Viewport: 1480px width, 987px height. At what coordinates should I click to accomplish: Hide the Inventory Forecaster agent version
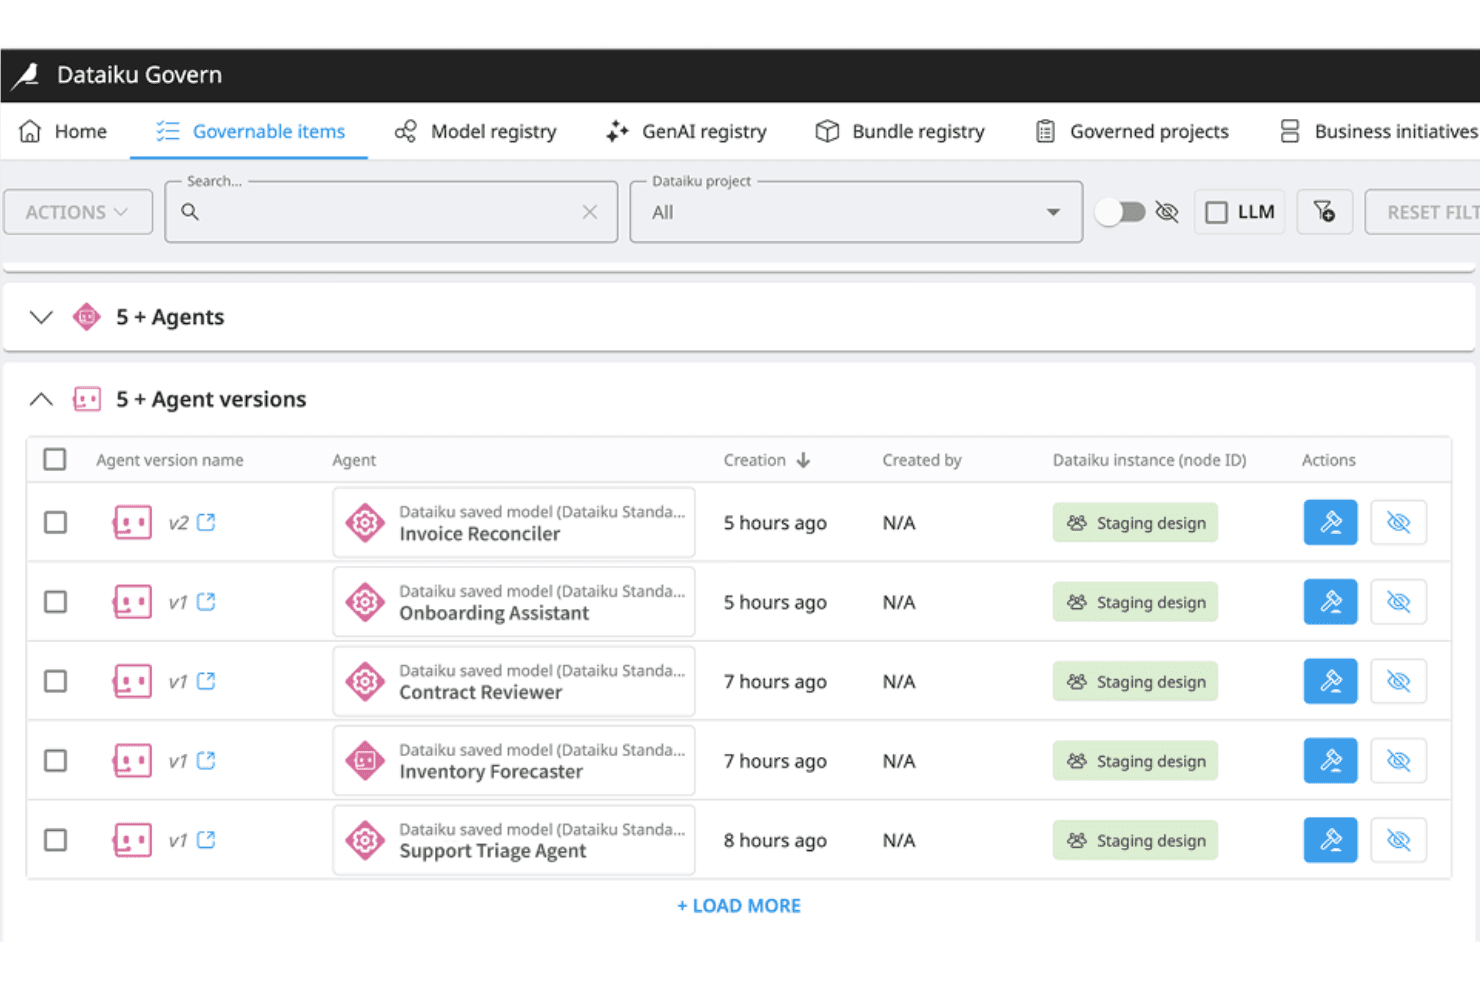1398,761
